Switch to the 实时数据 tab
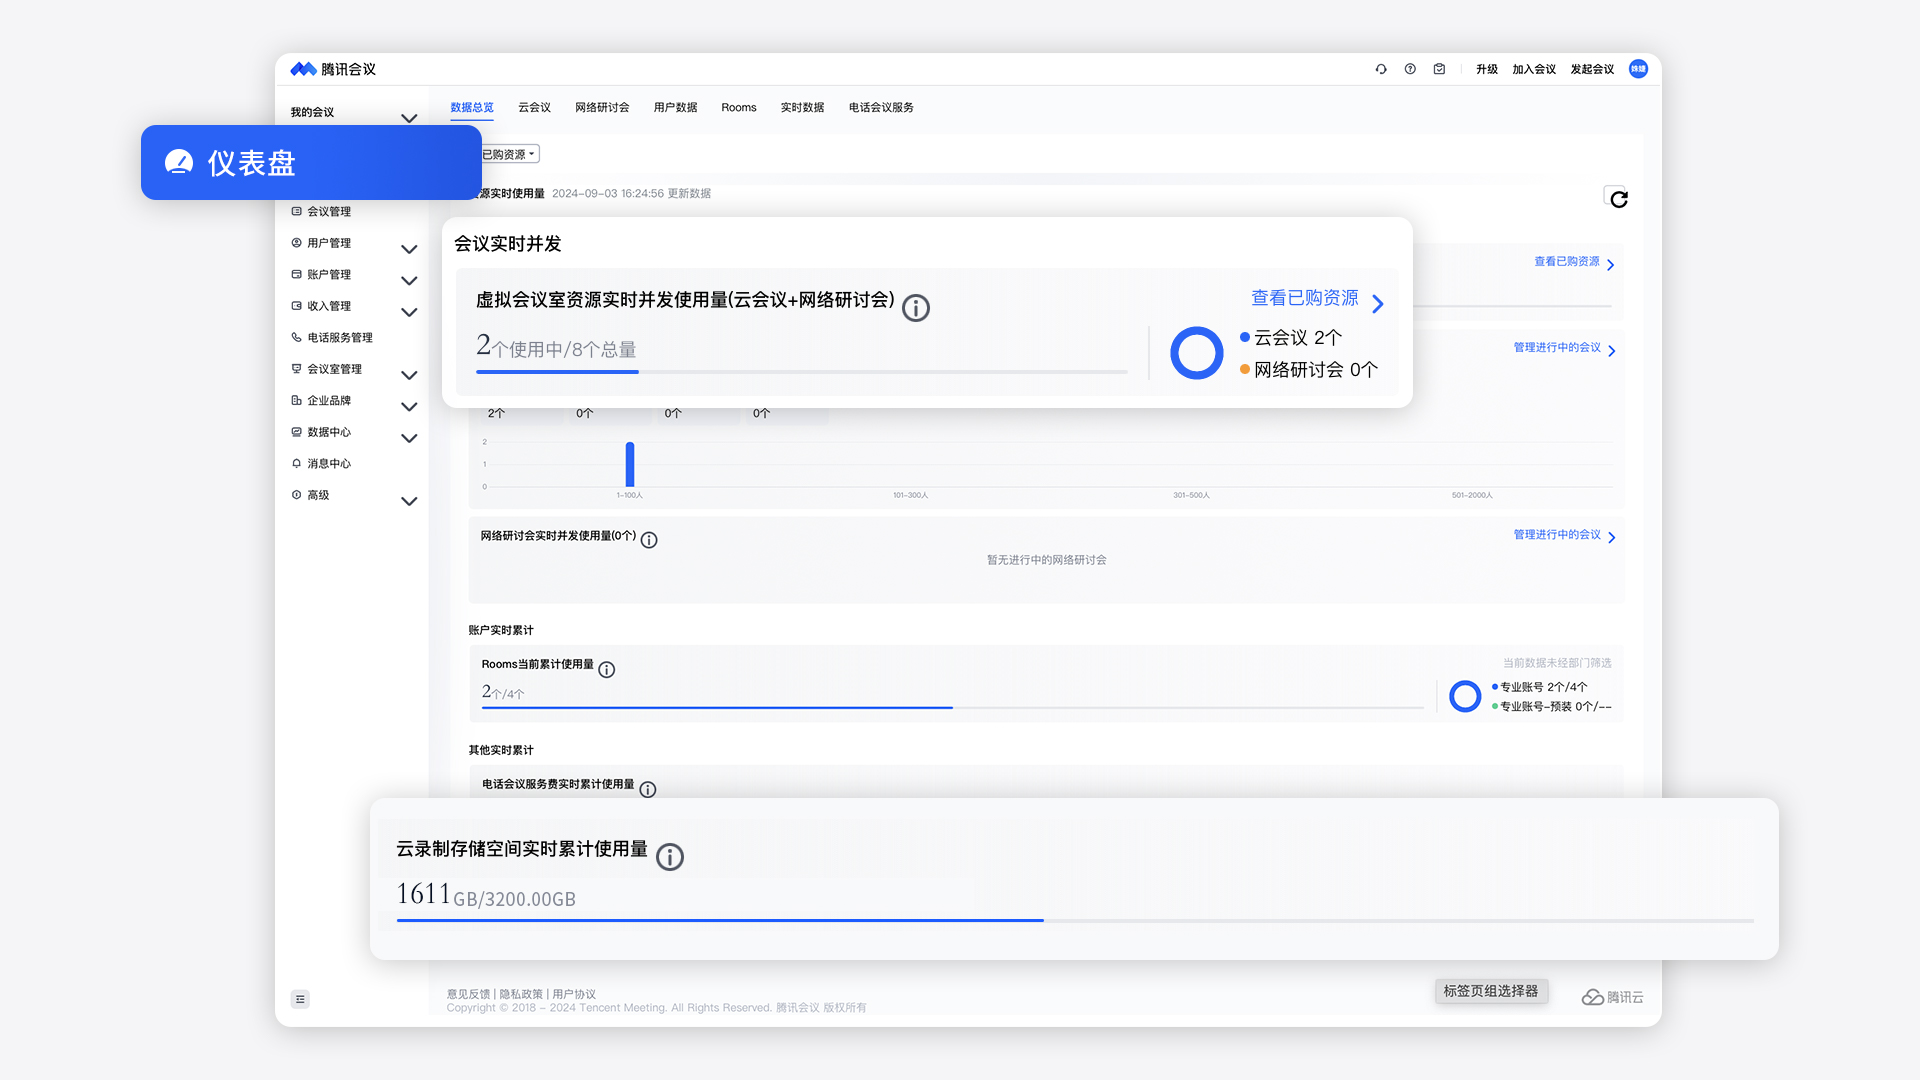 click(802, 107)
